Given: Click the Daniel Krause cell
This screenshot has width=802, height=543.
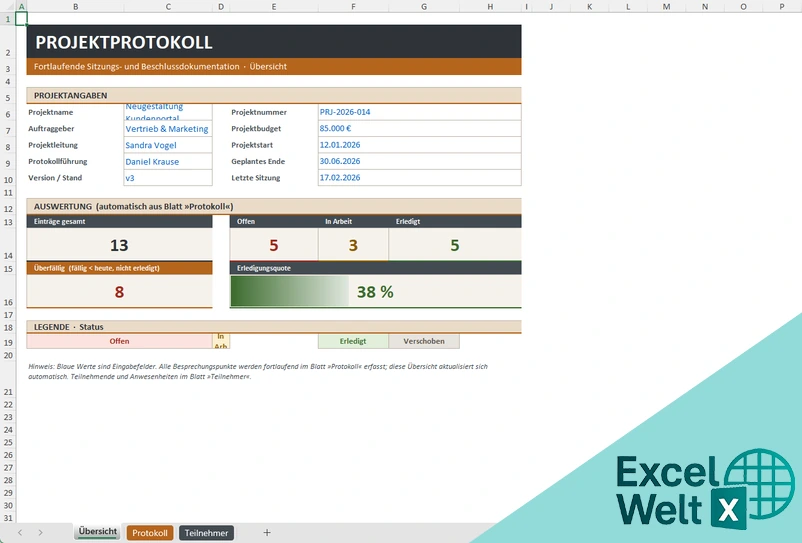Looking at the screenshot, I should click(168, 162).
